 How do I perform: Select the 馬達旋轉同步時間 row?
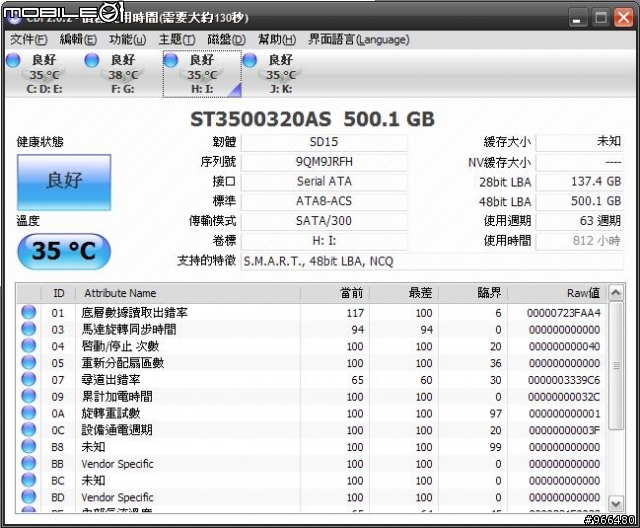point(312,330)
